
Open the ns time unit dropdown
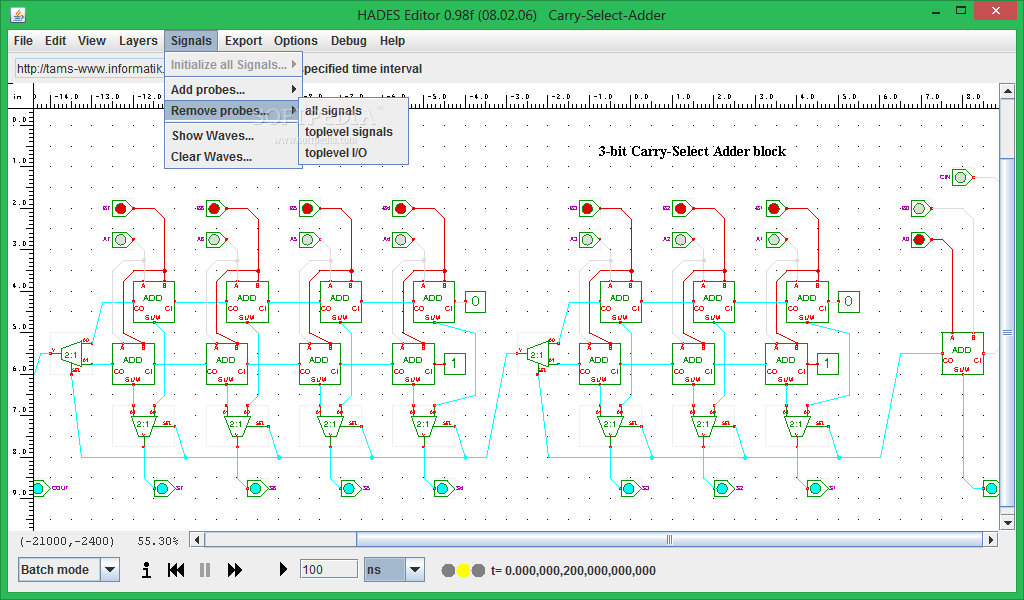[415, 570]
